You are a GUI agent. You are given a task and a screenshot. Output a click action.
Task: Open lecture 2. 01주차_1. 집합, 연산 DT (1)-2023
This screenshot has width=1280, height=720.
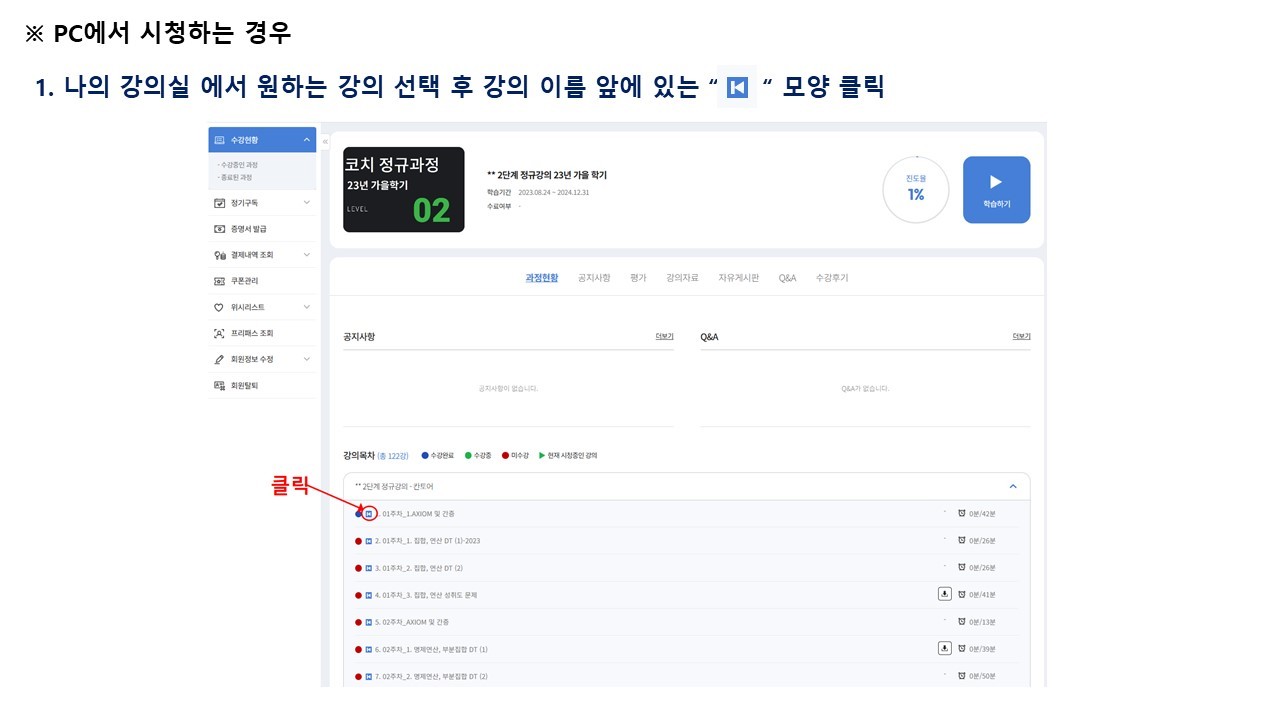pos(428,541)
